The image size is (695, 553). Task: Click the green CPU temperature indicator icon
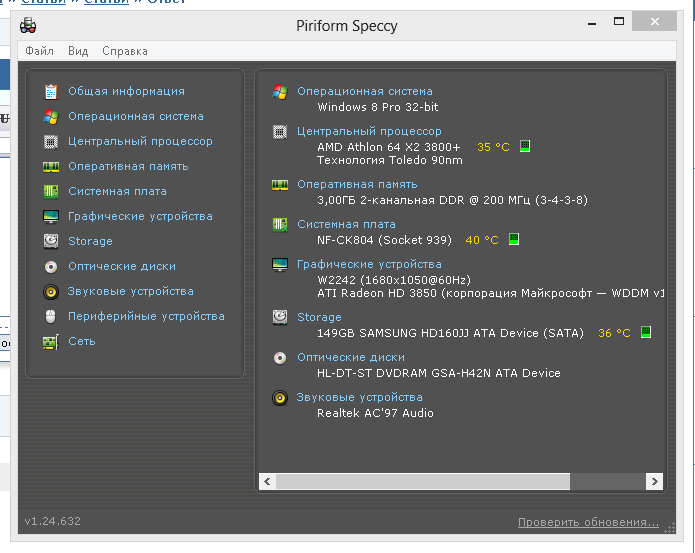525,146
